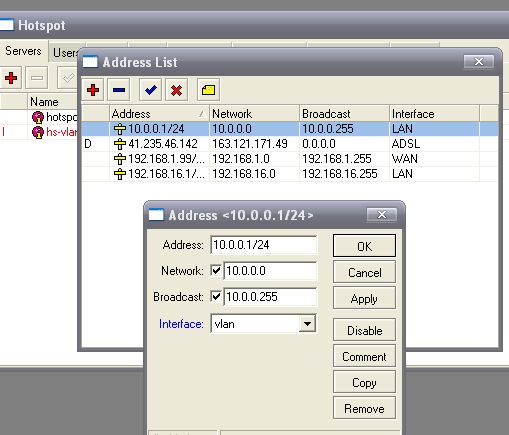The height and width of the screenshot is (435, 509).
Task: Click the Disable button
Action: coord(364,330)
